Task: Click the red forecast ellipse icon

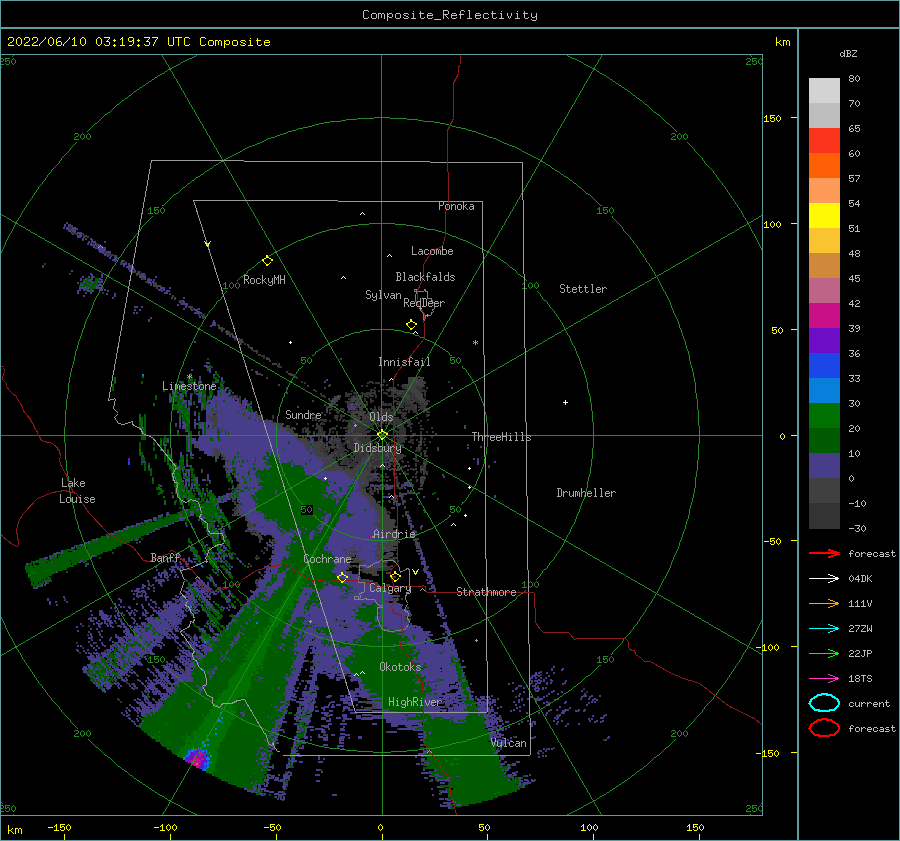Action: coord(824,728)
